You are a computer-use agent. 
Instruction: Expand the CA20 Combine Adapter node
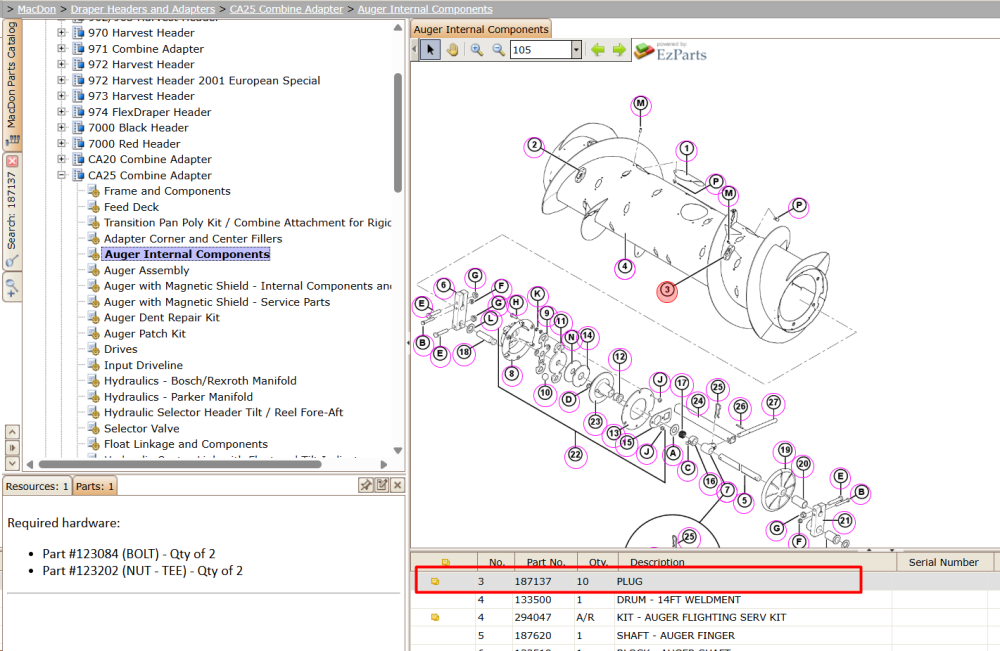(61, 159)
